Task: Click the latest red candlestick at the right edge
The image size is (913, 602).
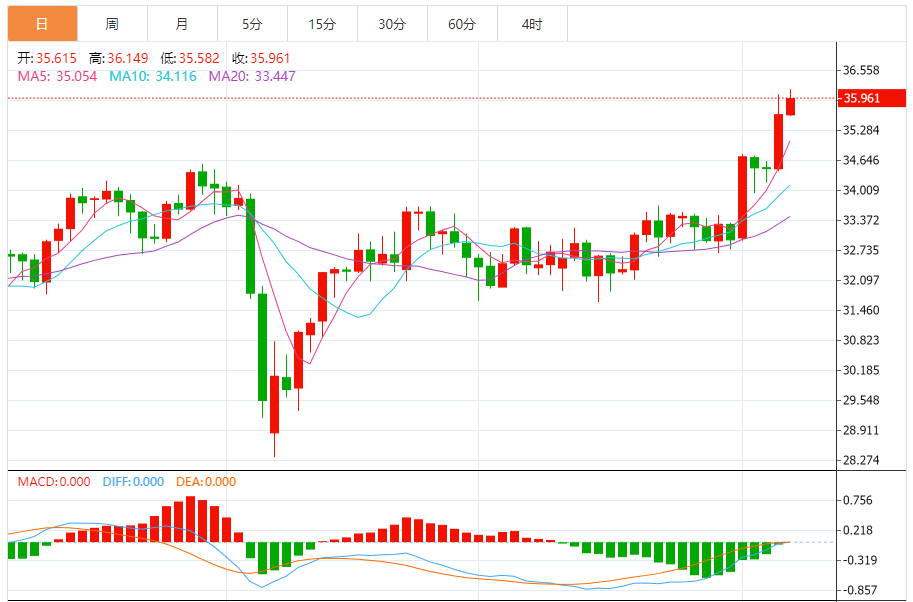Action: coord(790,106)
